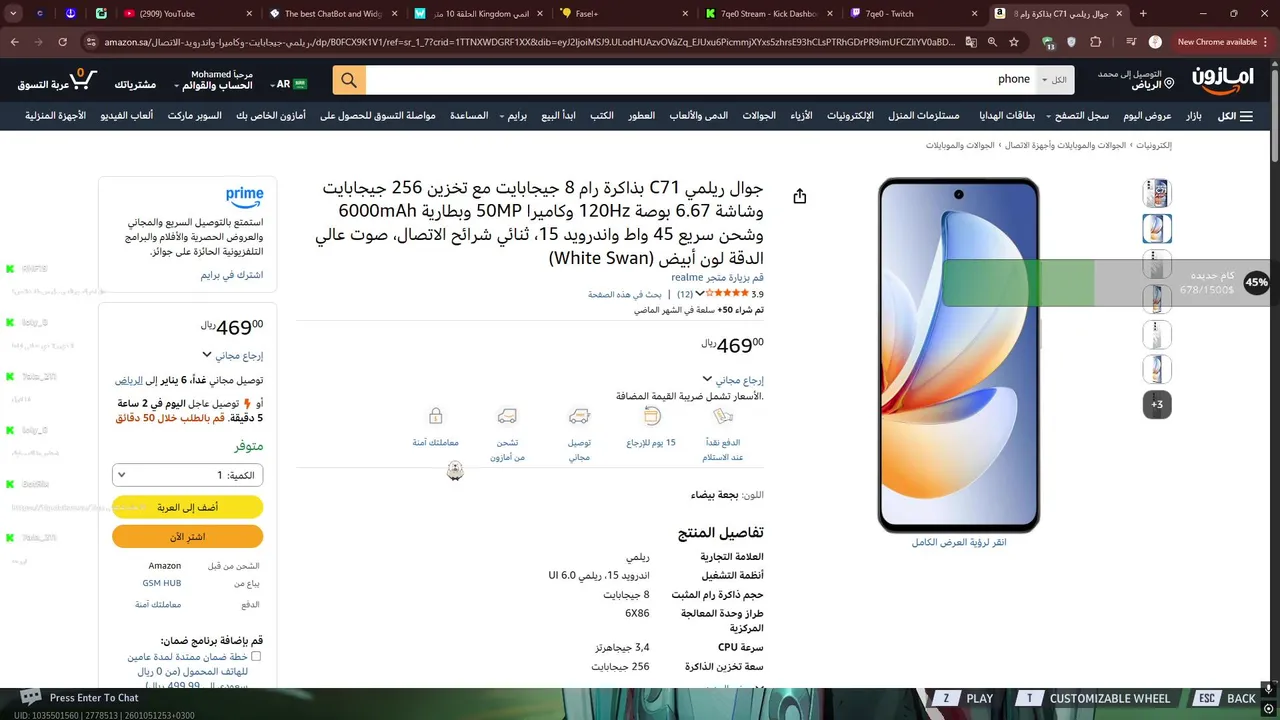The image size is (1280, 720).
Task: Expand الحساب والقوائم account menu
Action: 213,80
